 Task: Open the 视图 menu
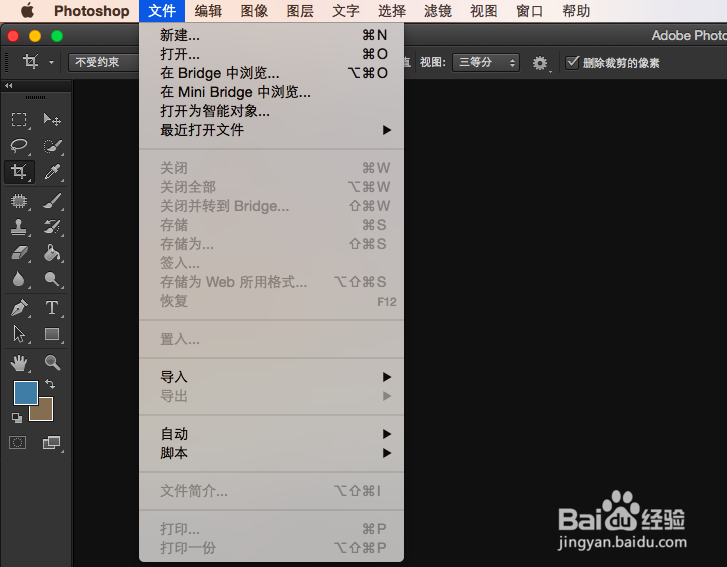(484, 11)
